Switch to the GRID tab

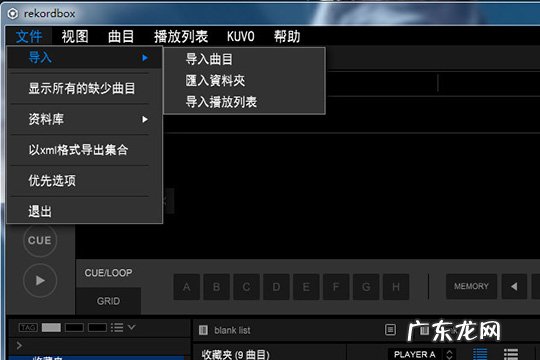[x=108, y=301]
